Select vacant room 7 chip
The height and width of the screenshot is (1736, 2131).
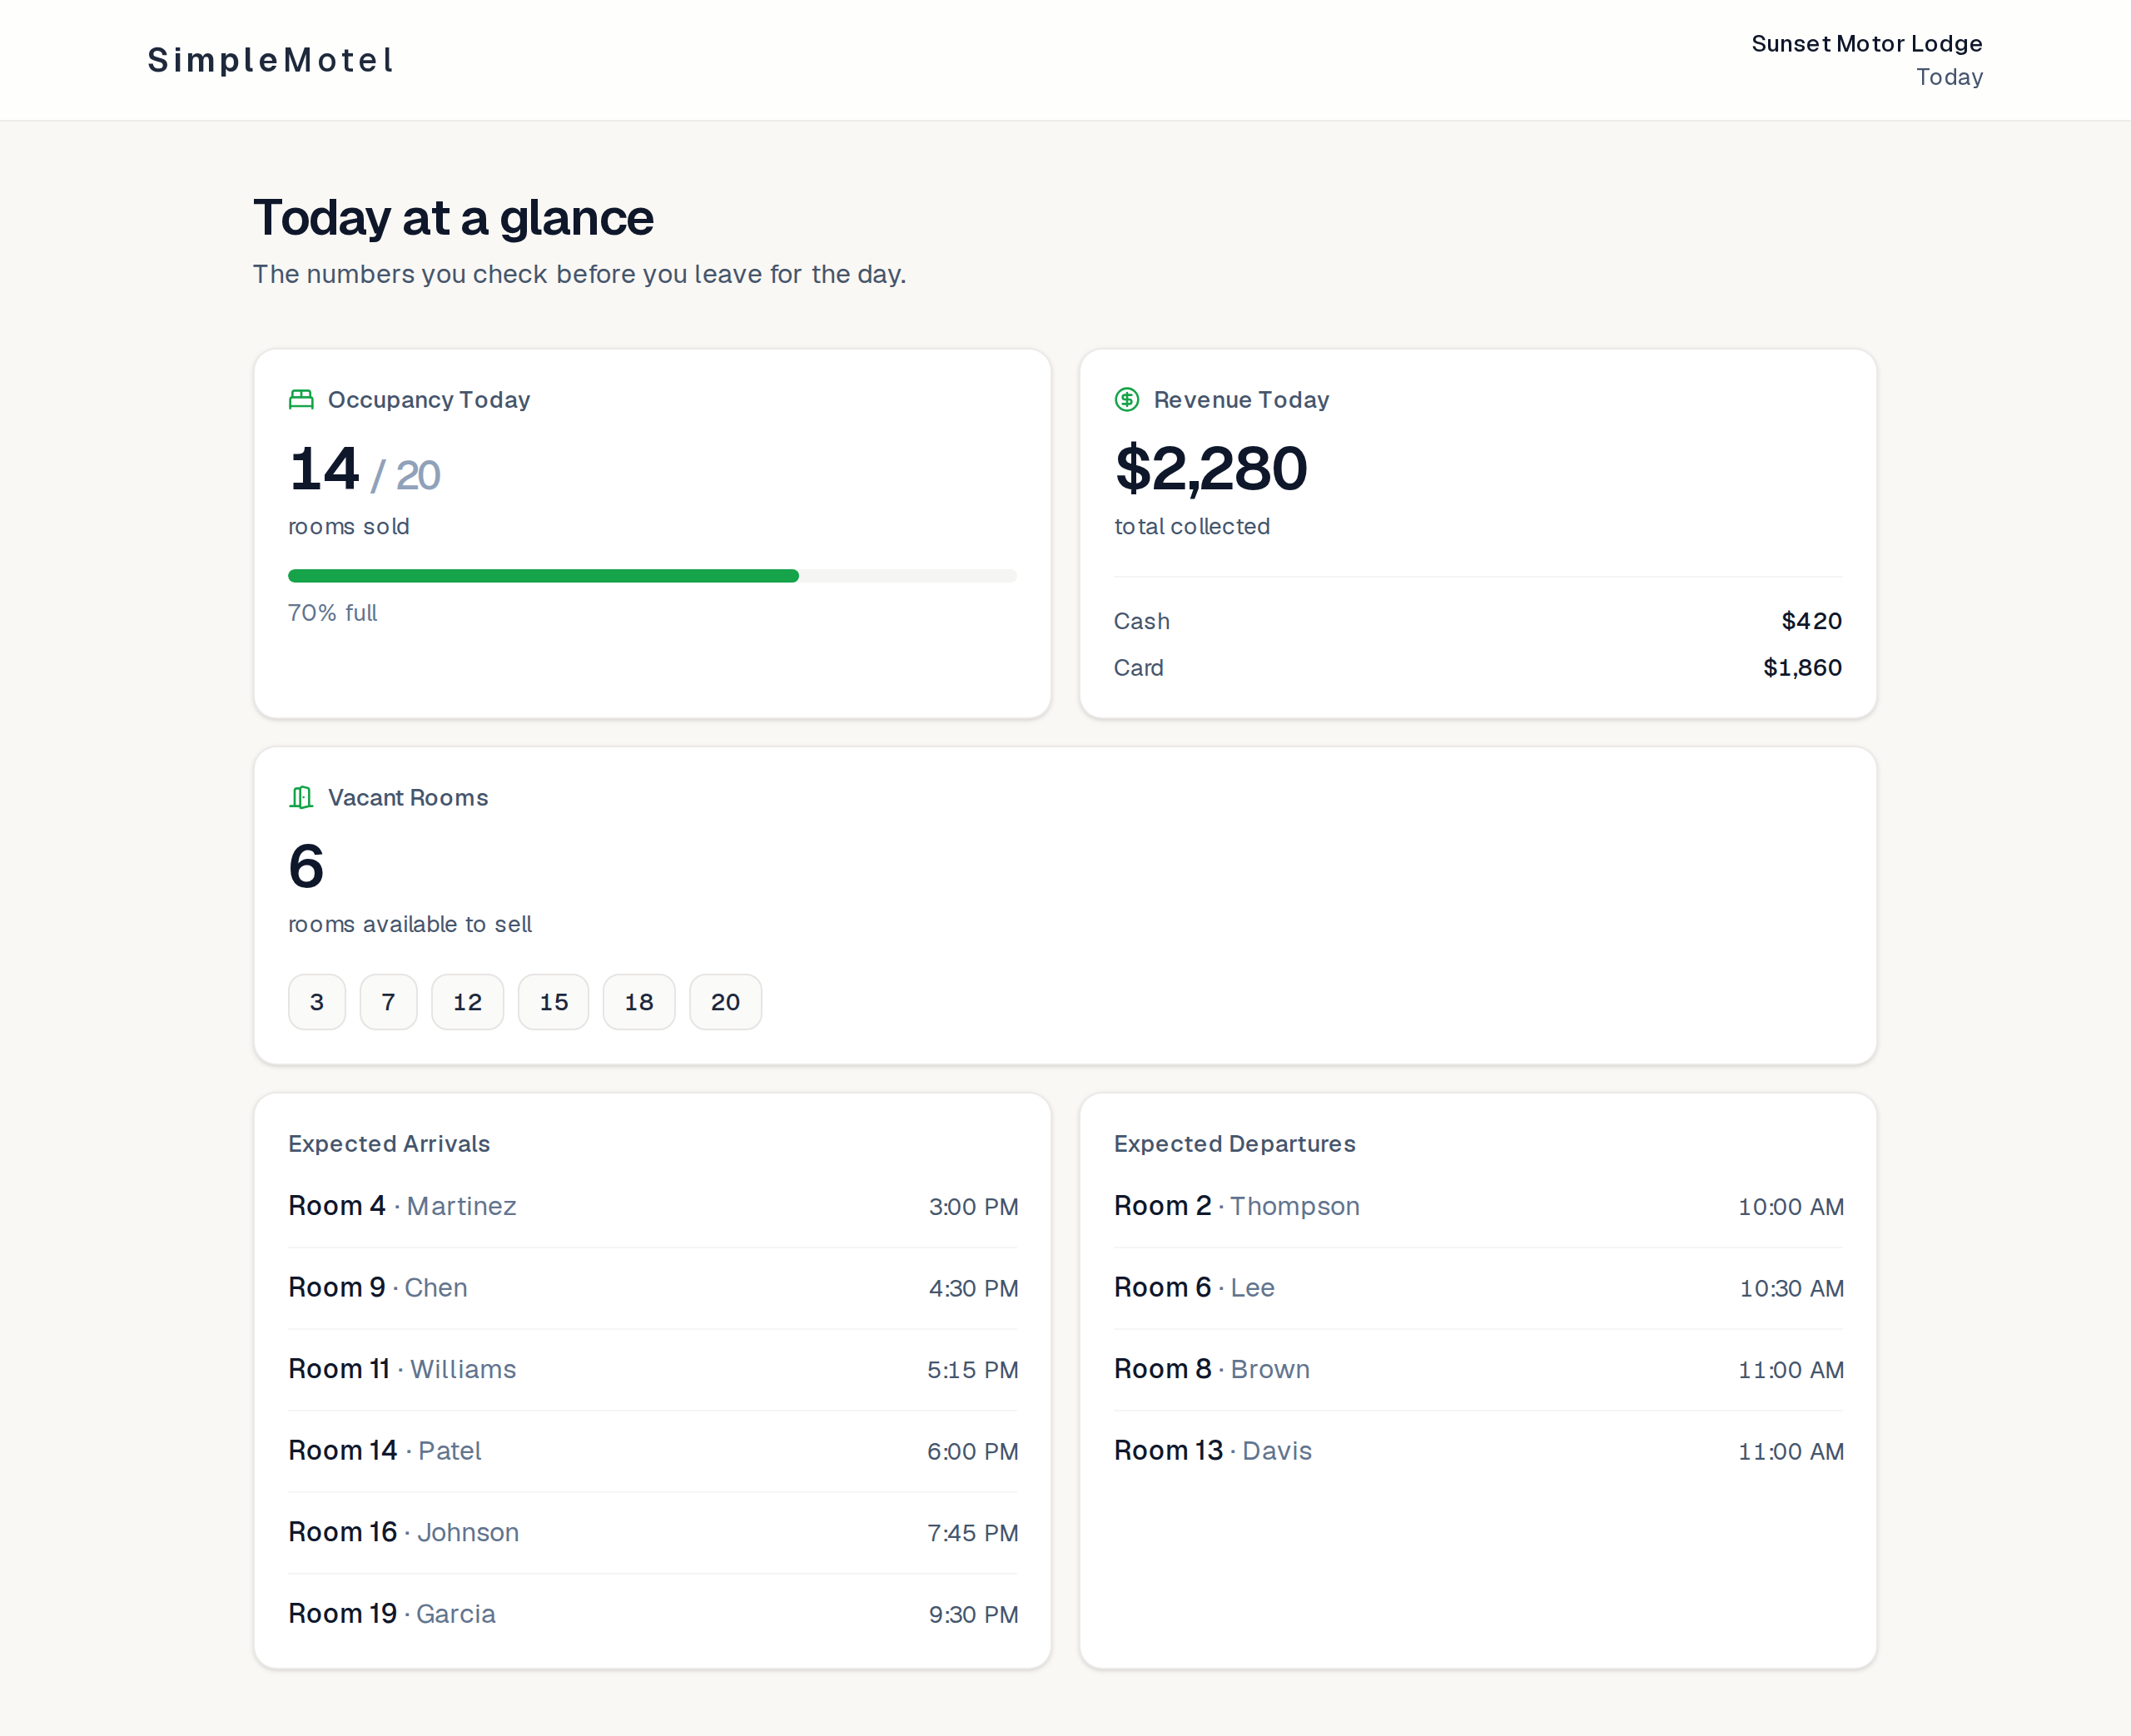[389, 1002]
